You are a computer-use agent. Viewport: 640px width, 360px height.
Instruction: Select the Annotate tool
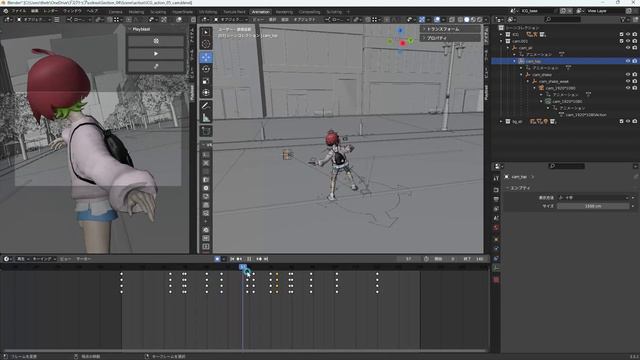(206, 106)
